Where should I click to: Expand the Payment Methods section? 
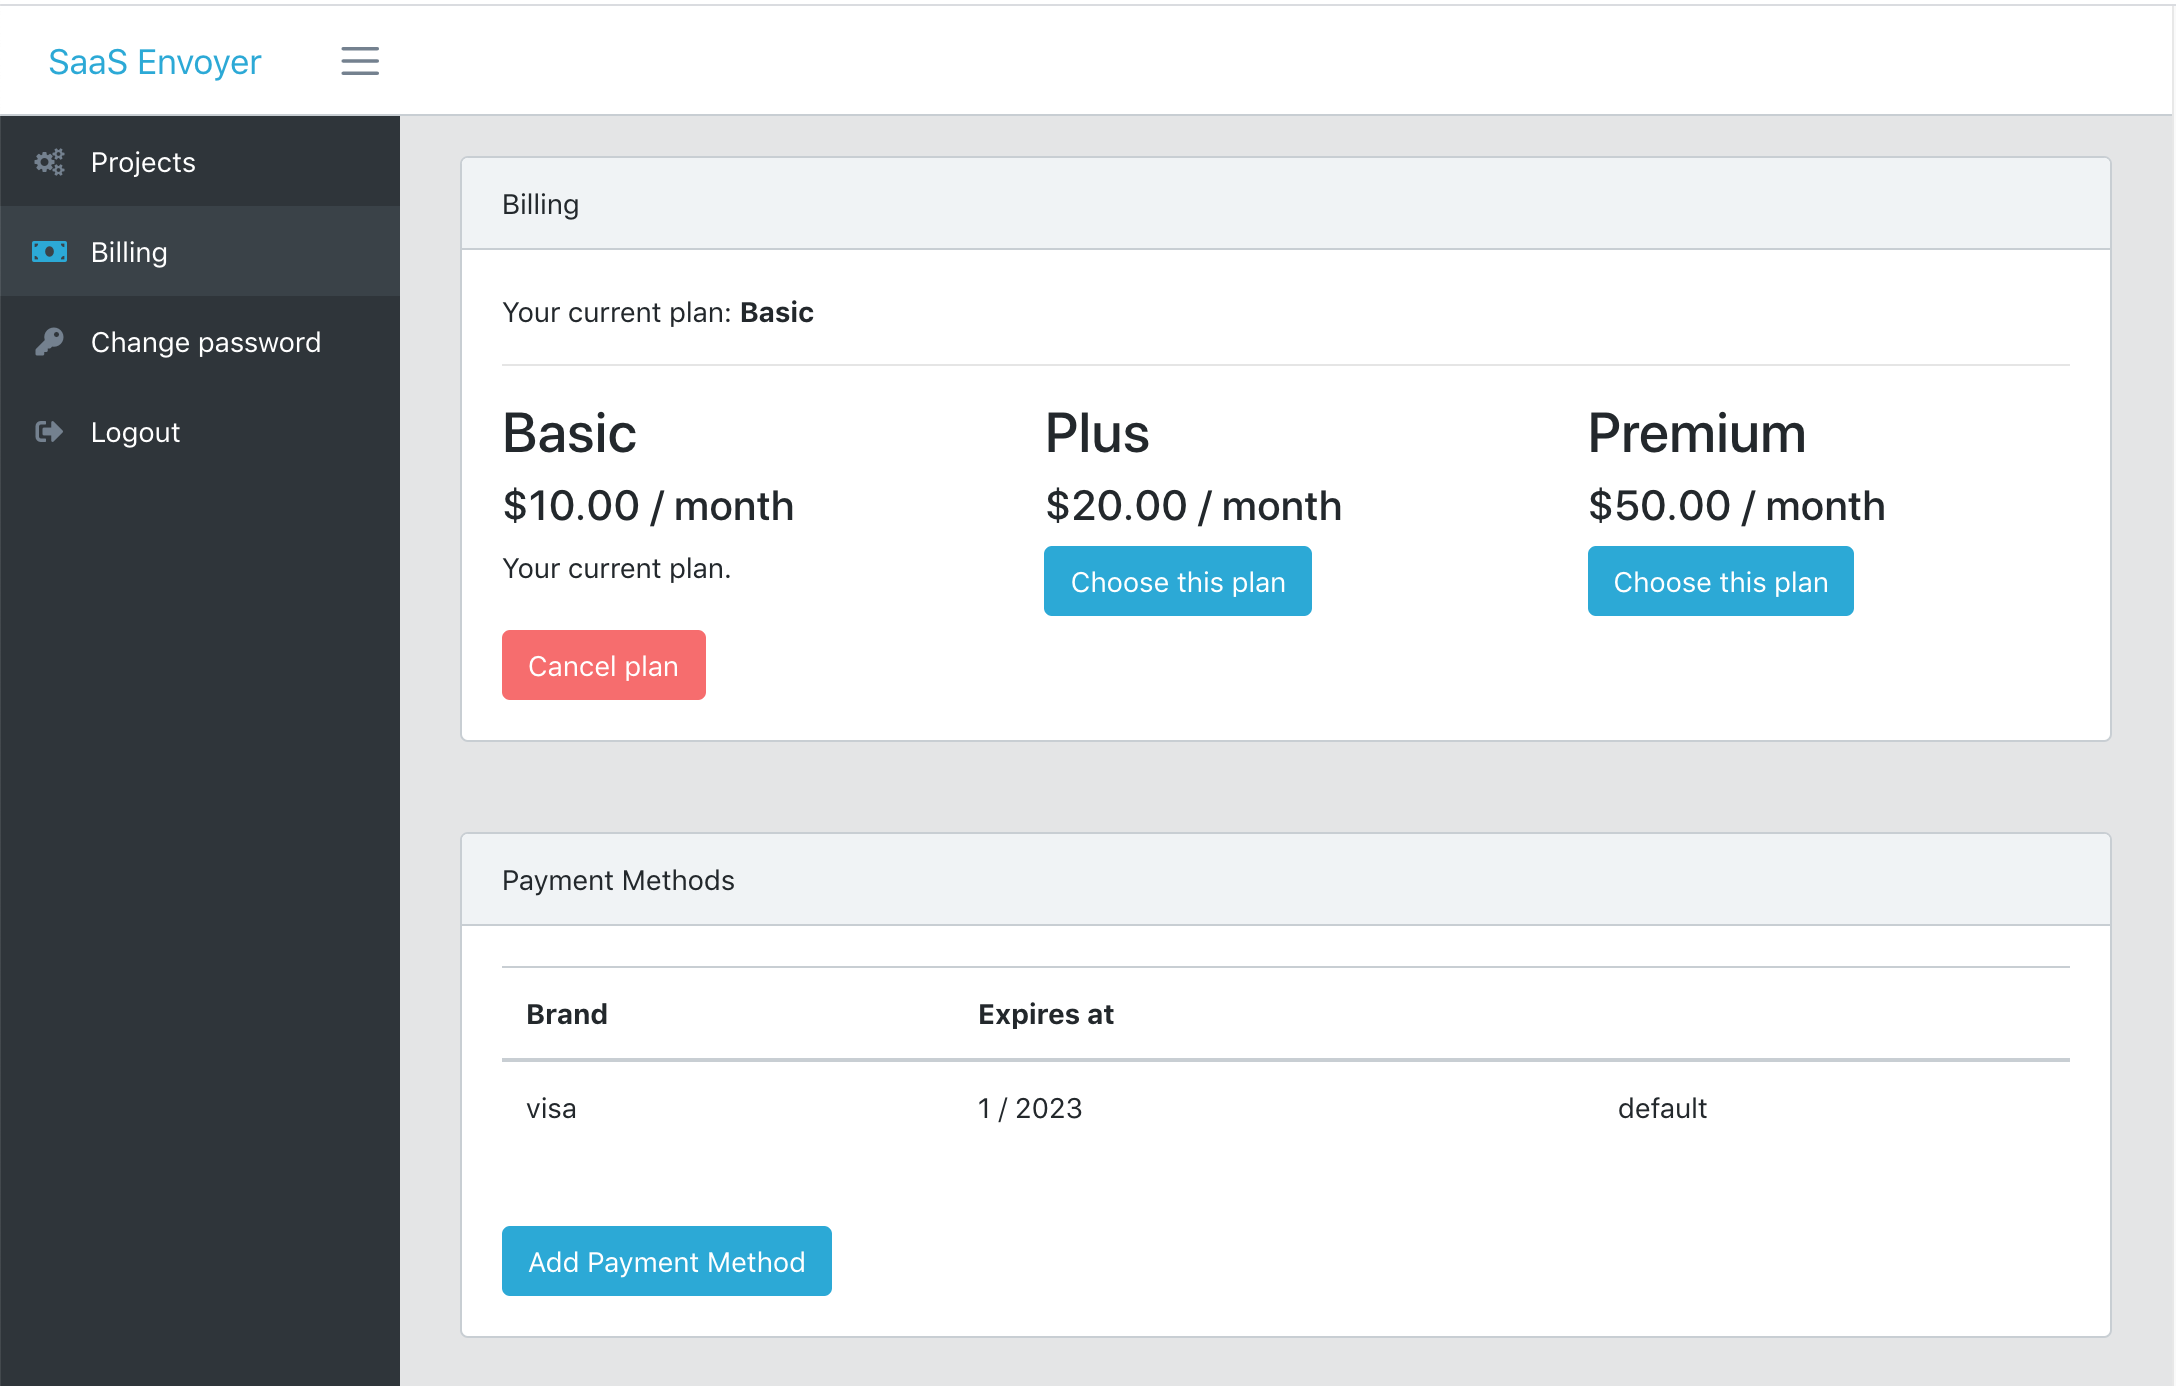coord(617,880)
